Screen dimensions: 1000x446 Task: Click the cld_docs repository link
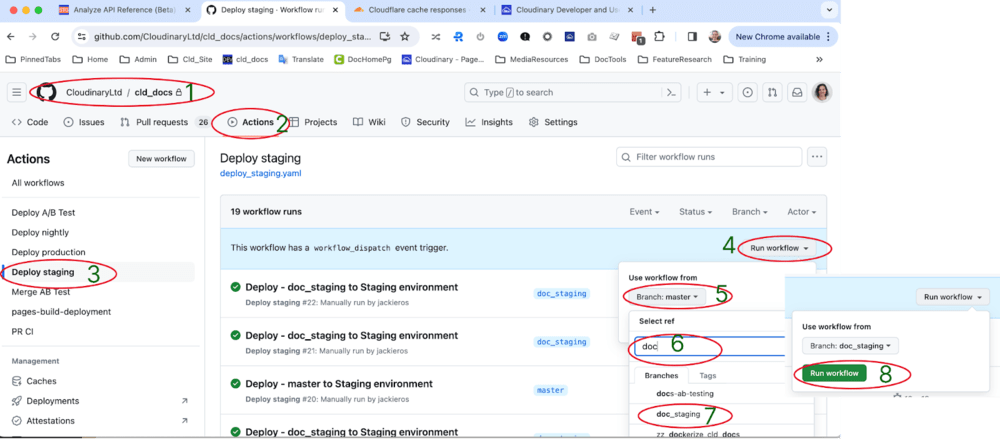[x=153, y=93]
